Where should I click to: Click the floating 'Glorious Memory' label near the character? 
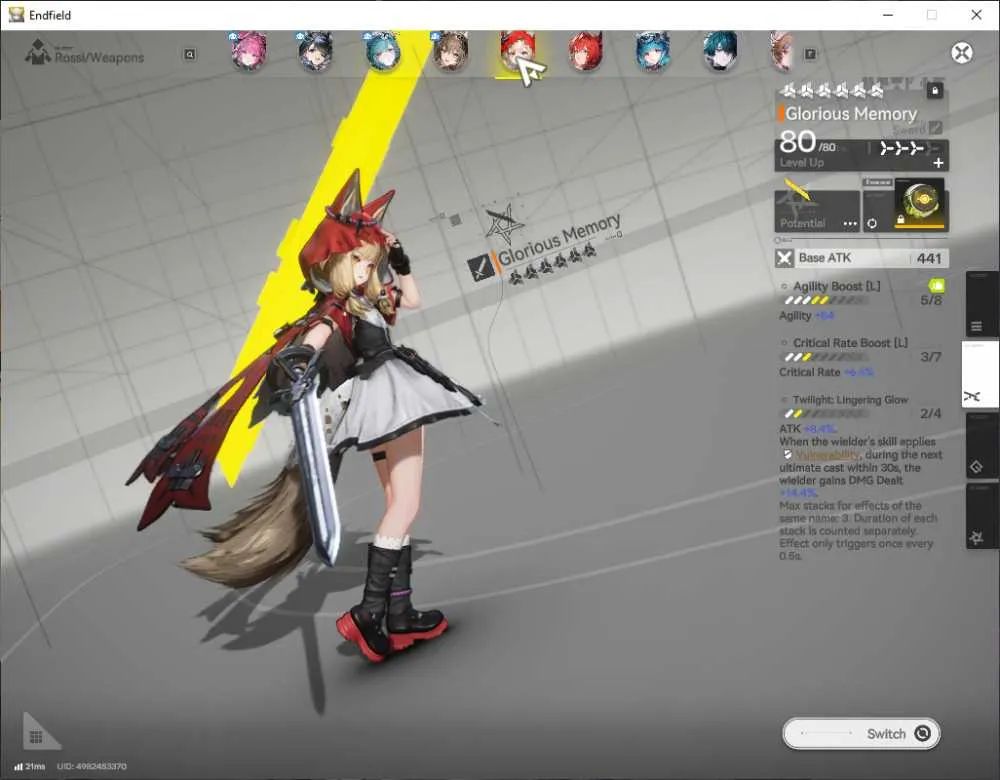(559, 239)
